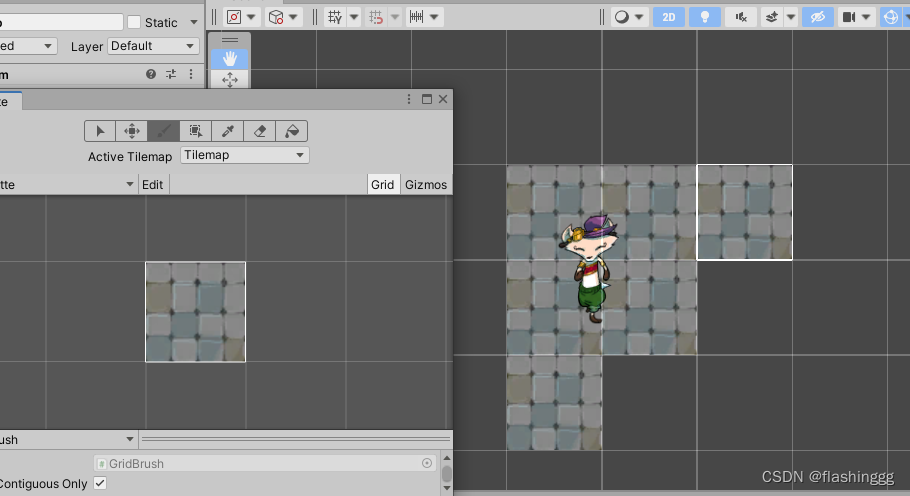Viewport: 910px width, 496px height.
Task: Click the GridBrush script field
Action: [x=264, y=463]
